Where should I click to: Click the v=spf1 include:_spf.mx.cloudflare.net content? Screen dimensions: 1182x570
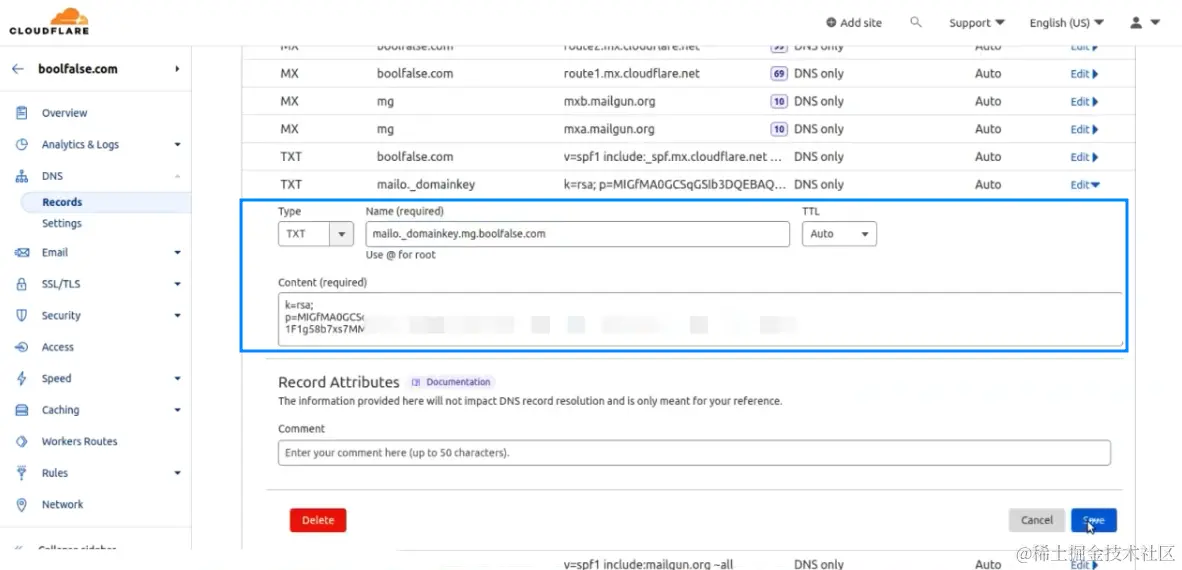tap(673, 157)
